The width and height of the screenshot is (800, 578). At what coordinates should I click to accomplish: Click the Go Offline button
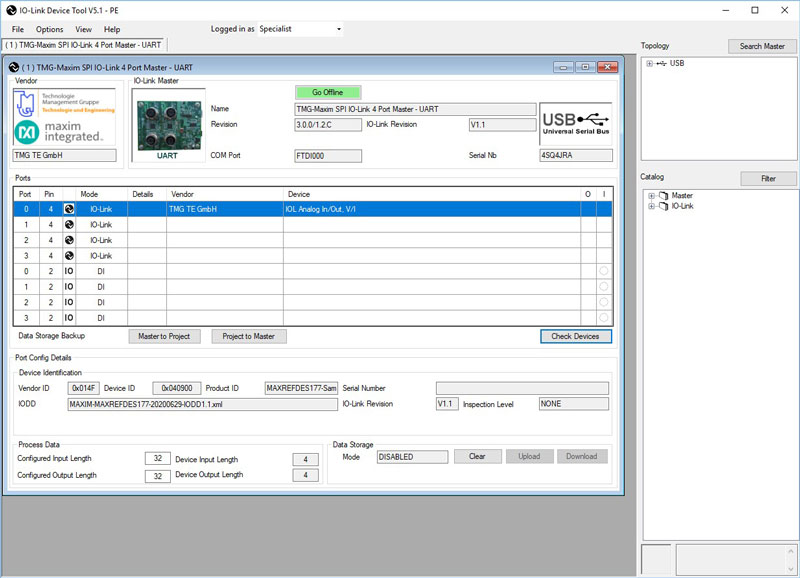[328, 92]
